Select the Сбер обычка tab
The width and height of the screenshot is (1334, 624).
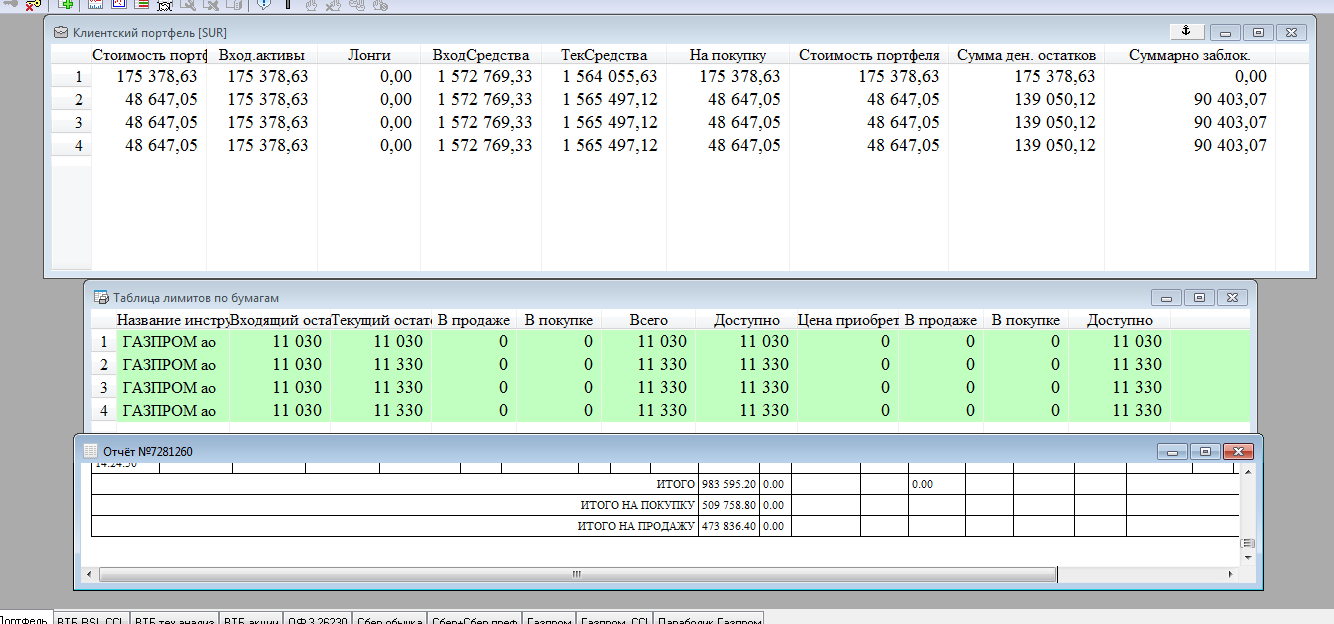[389, 619]
